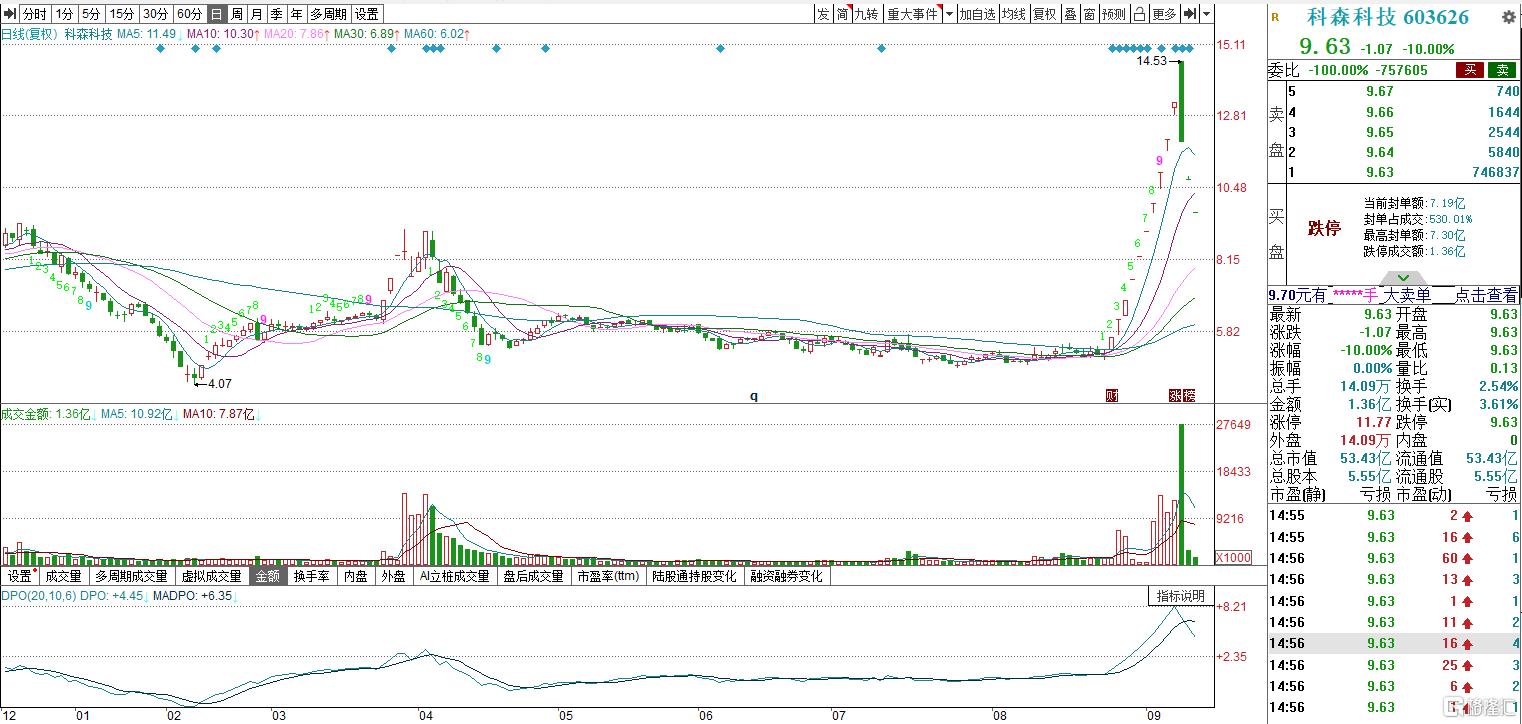This screenshot has width=1522, height=724.
Task: Switch to 30分 period
Action: point(155,14)
